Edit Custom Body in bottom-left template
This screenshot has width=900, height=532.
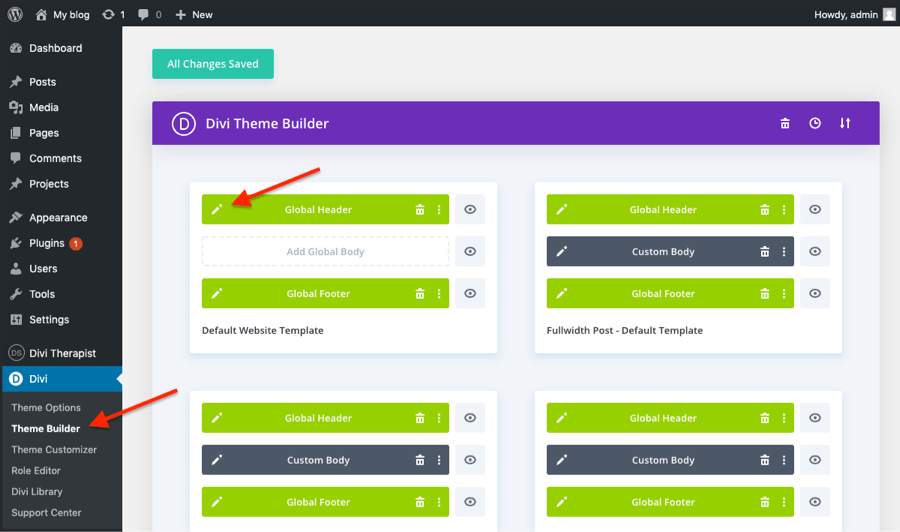tap(216, 460)
